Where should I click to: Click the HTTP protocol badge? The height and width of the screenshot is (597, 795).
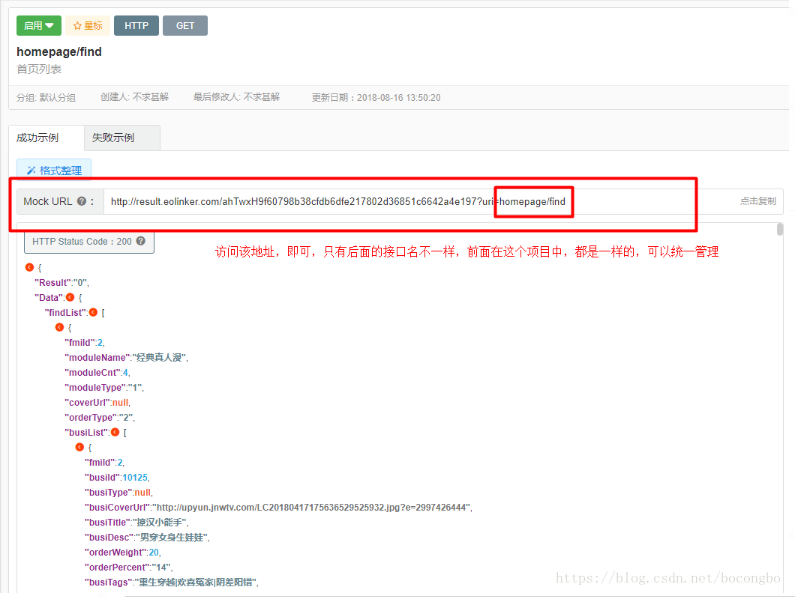tap(136, 25)
